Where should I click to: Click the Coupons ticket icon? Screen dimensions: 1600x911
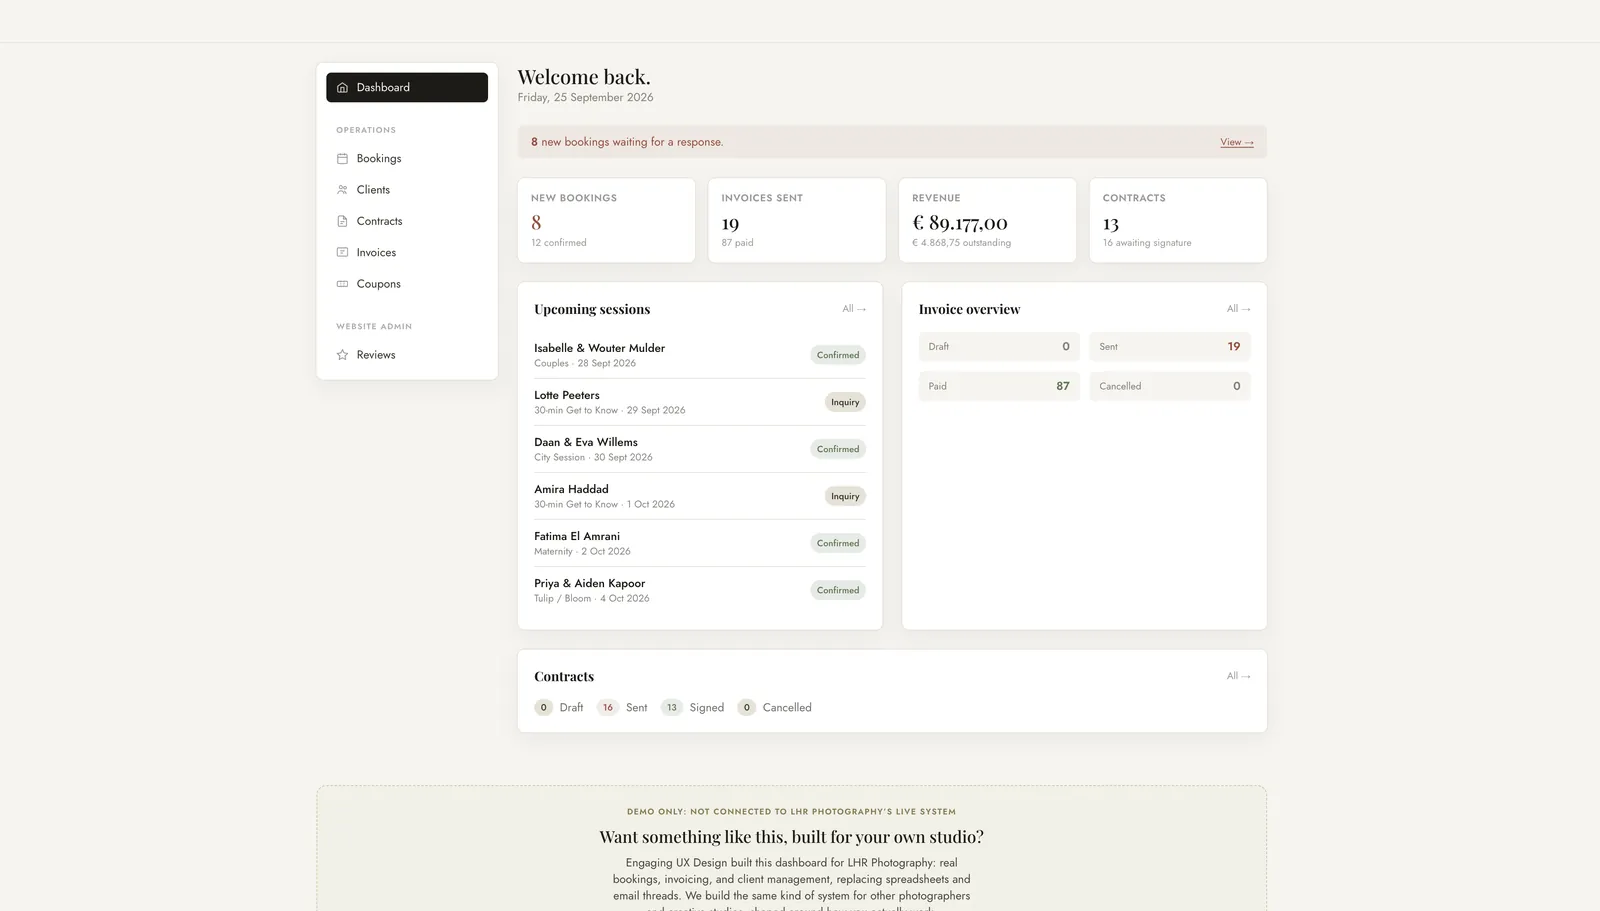(x=342, y=284)
